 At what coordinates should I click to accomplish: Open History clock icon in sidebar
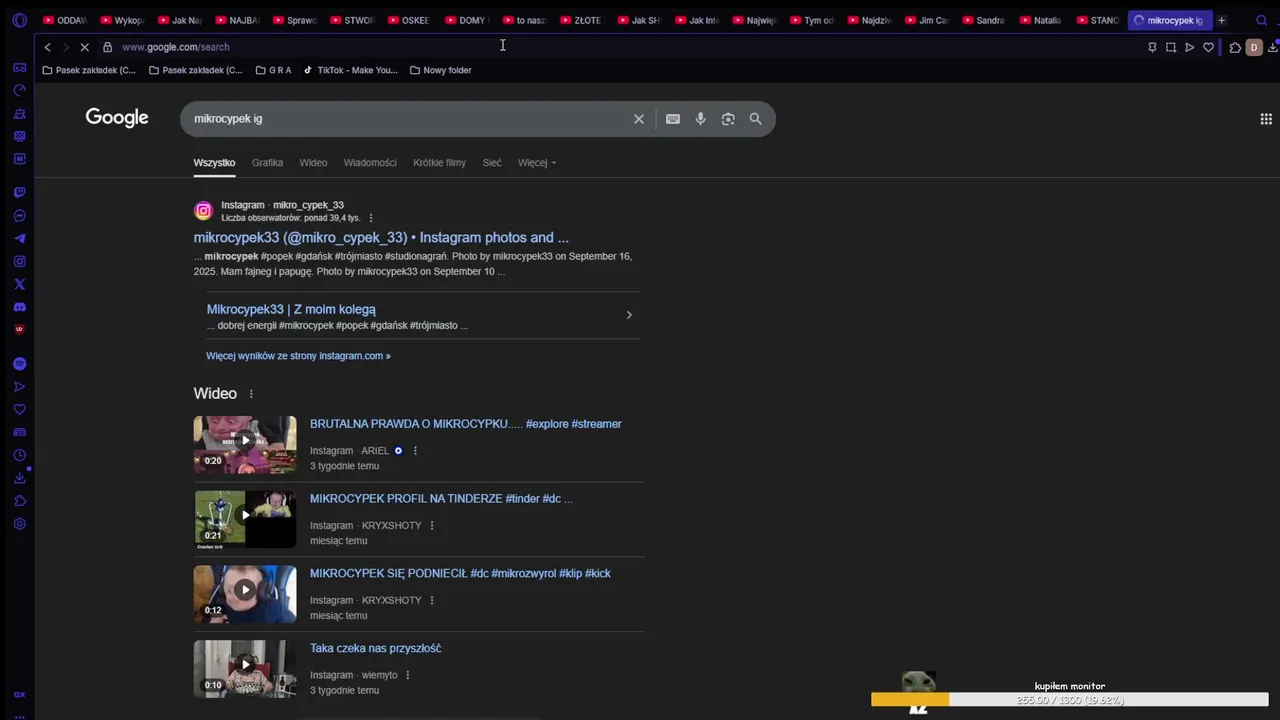[x=19, y=455]
